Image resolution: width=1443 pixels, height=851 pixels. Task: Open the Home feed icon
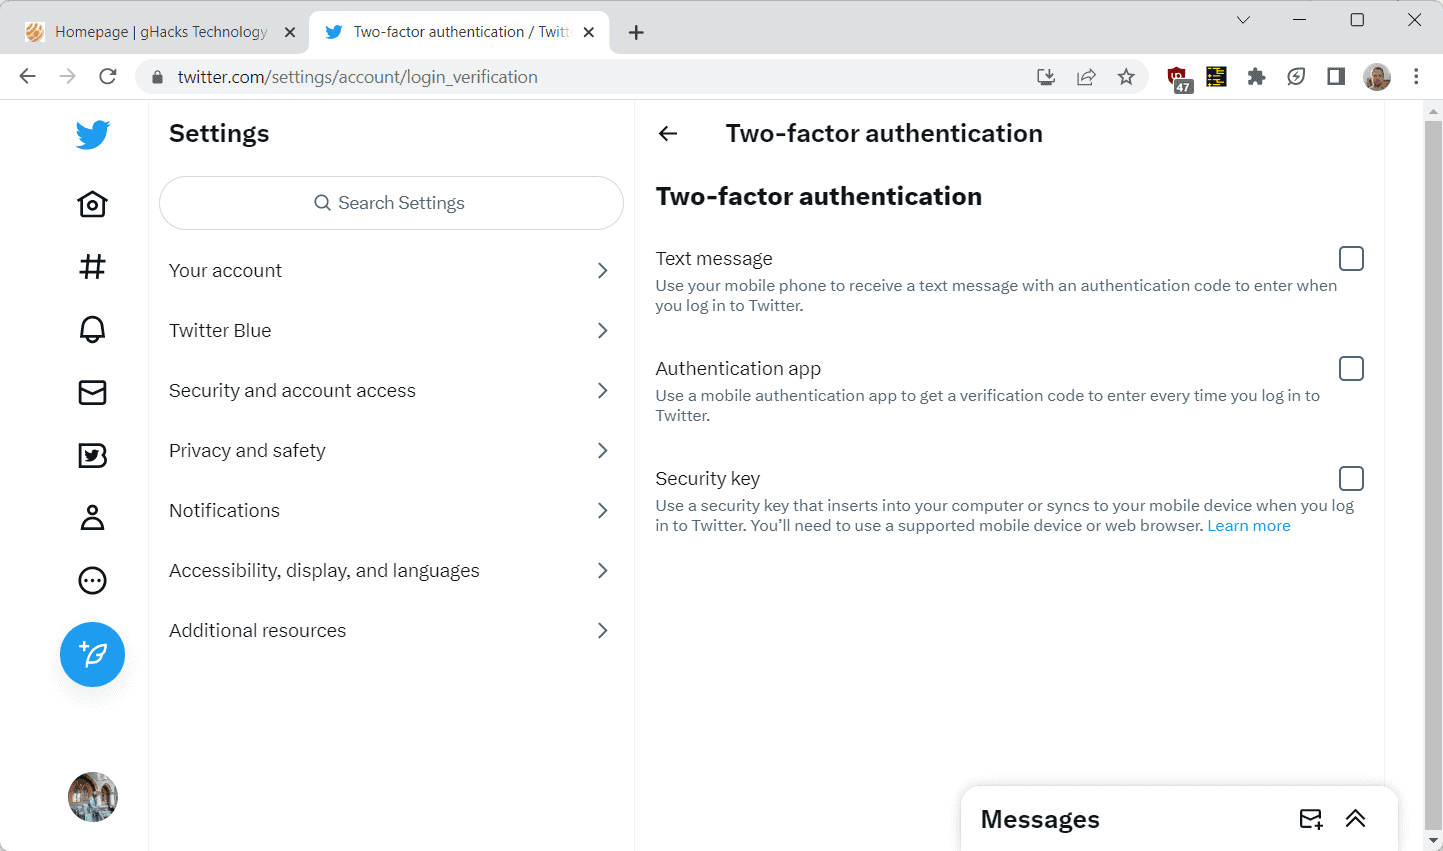click(x=92, y=203)
